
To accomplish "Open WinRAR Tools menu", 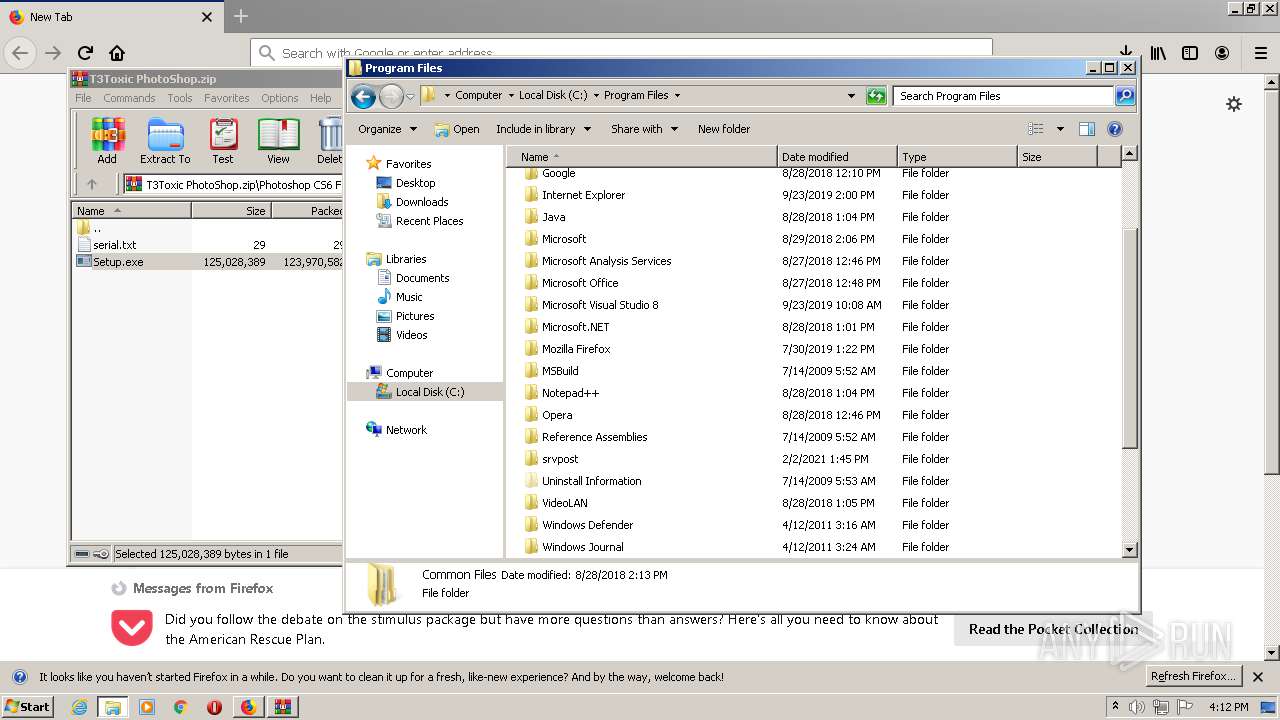I will coord(180,98).
